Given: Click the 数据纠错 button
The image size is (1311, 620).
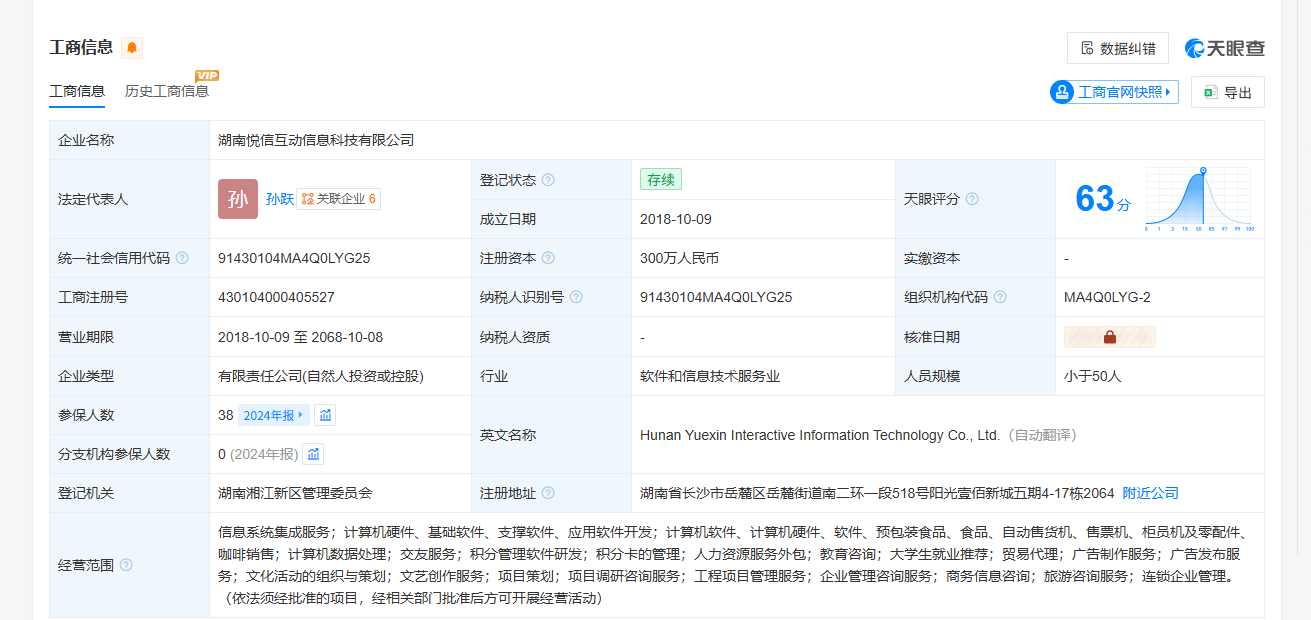Looking at the screenshot, I should [x=1117, y=48].
